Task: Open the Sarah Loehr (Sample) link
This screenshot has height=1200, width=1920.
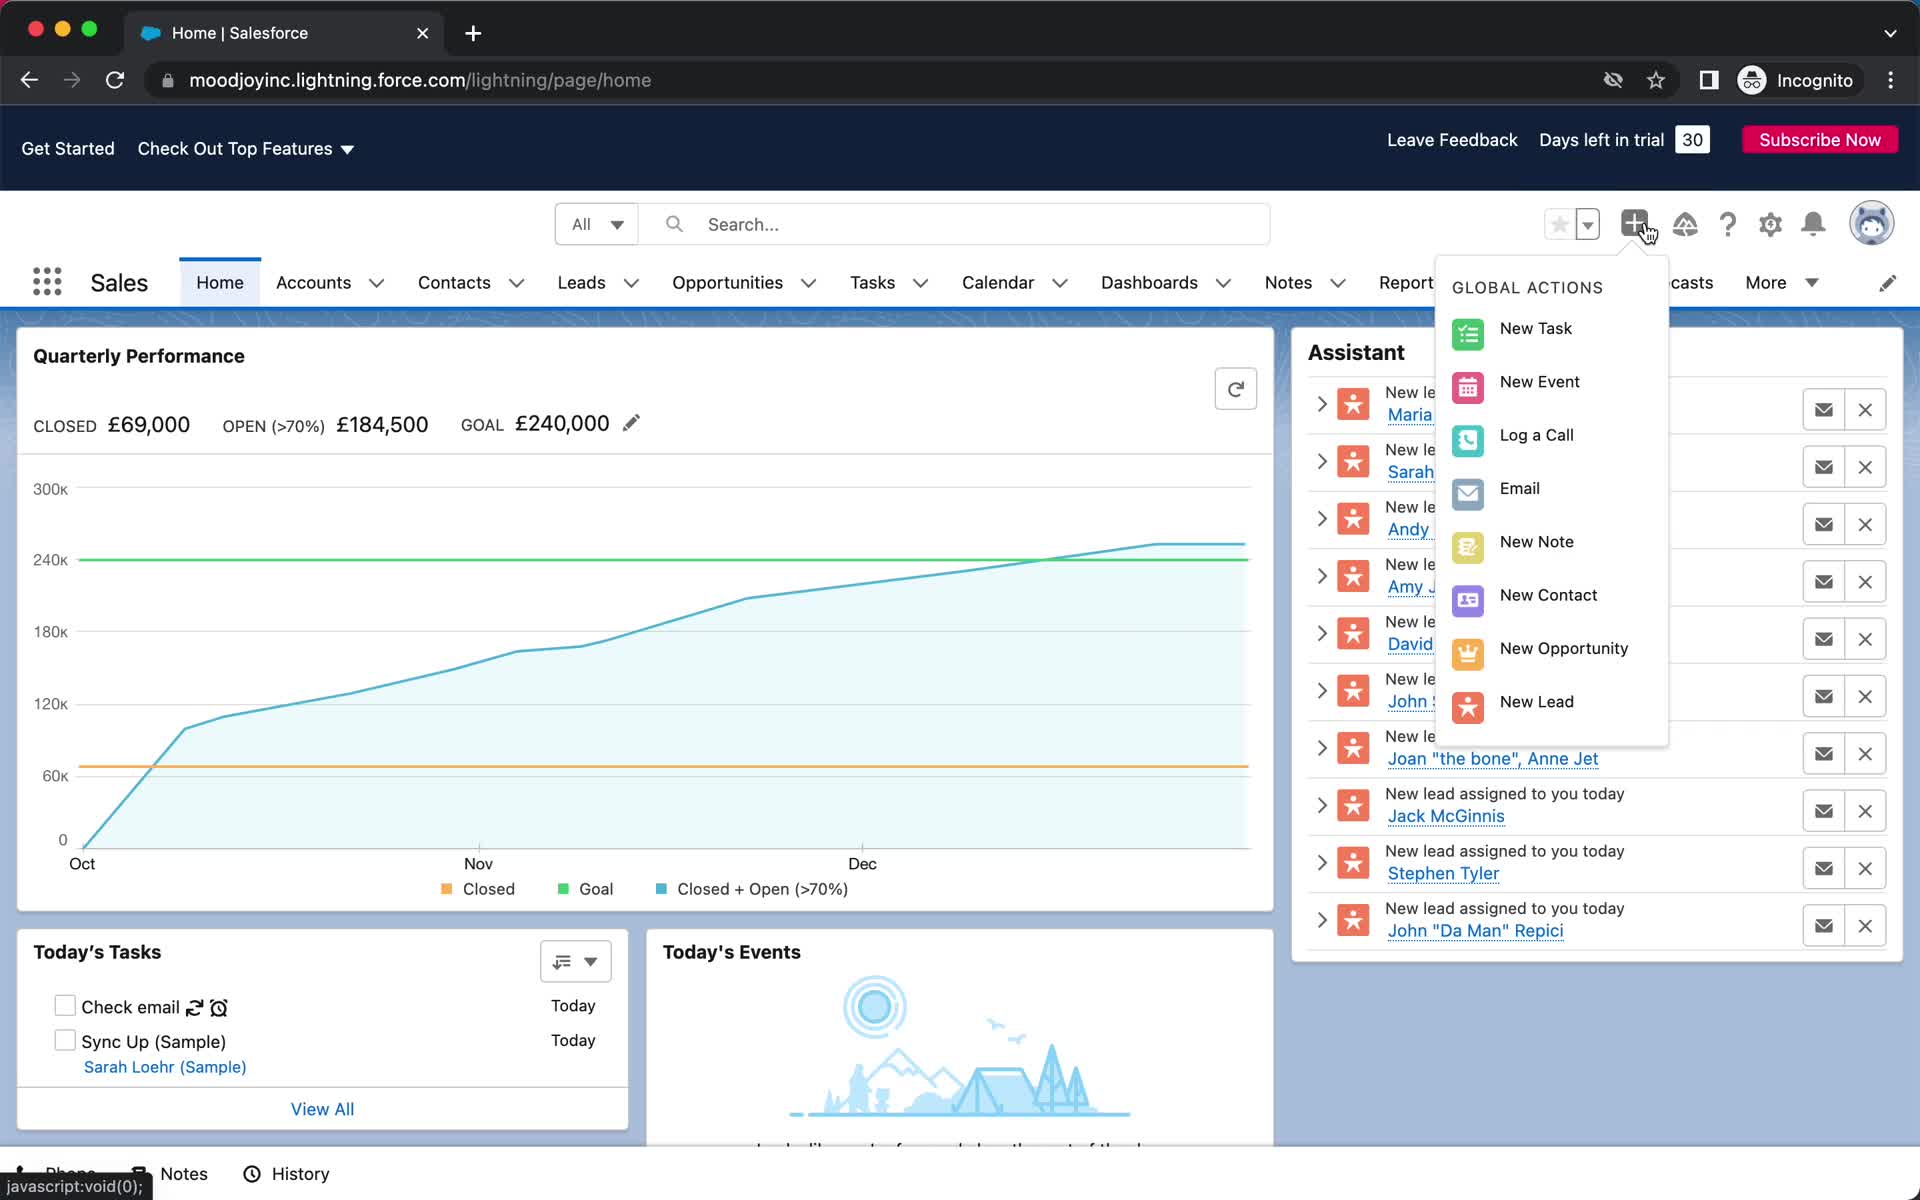Action: [x=165, y=1067]
